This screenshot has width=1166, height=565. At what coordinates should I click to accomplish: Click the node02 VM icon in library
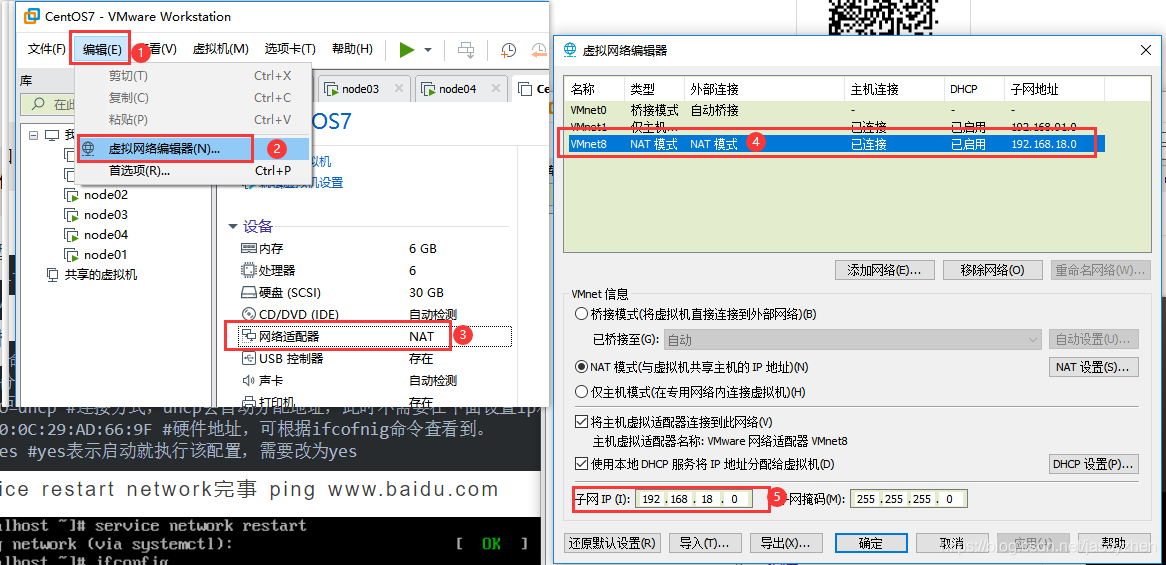pyautogui.click(x=71, y=195)
